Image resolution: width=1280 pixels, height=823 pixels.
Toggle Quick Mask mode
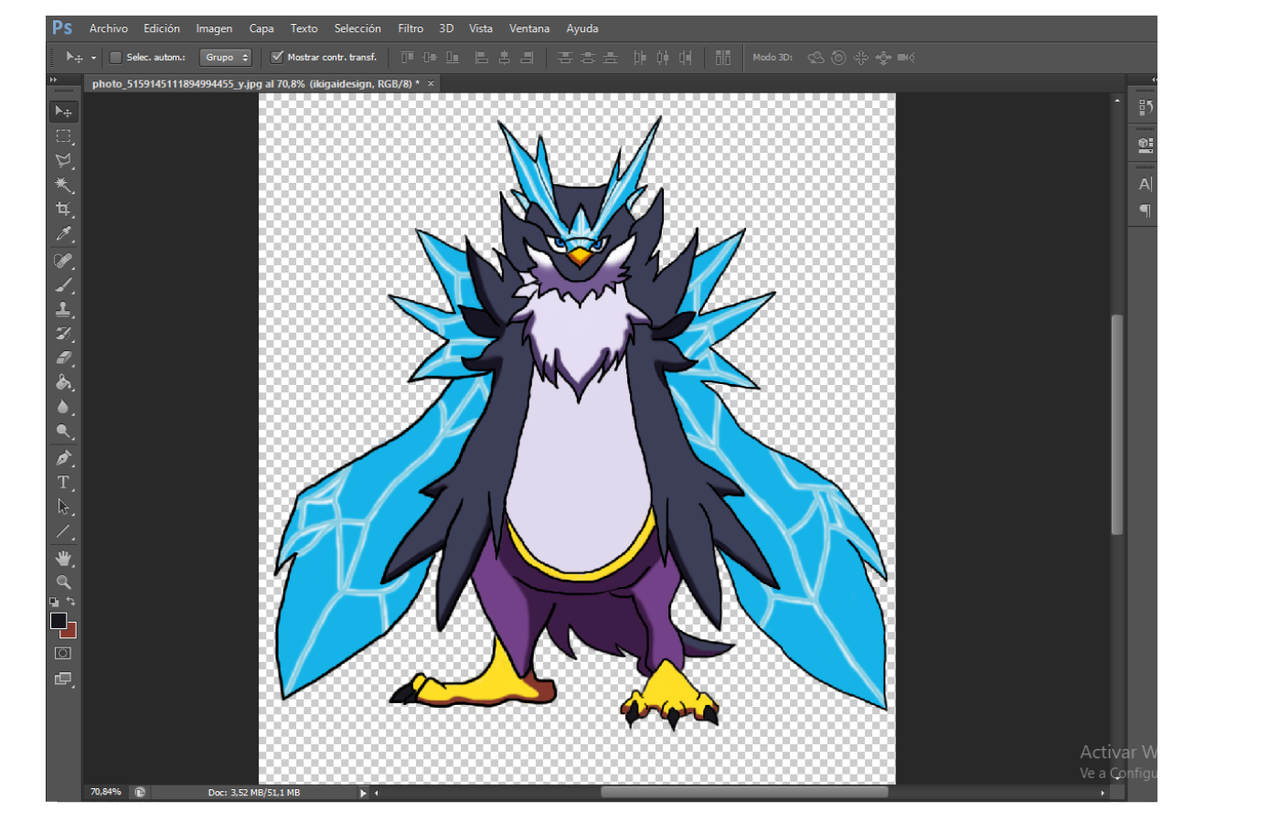[x=63, y=653]
